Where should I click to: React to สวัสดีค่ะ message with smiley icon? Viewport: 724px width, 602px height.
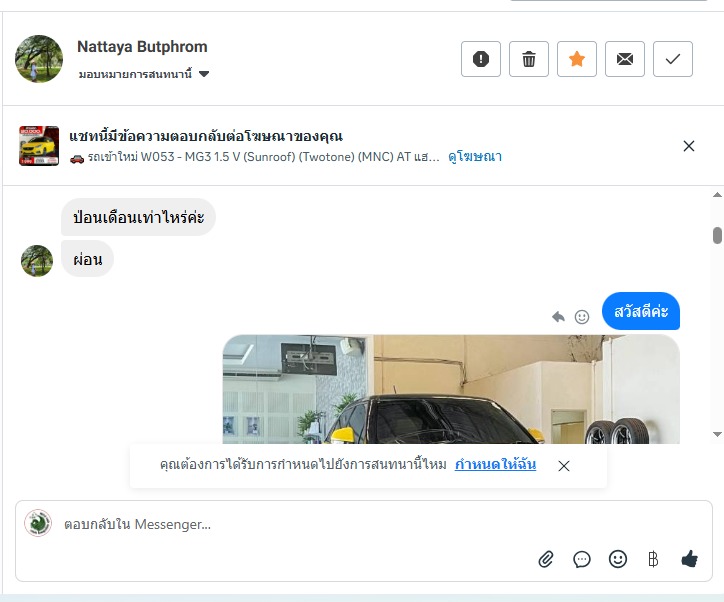pos(582,317)
